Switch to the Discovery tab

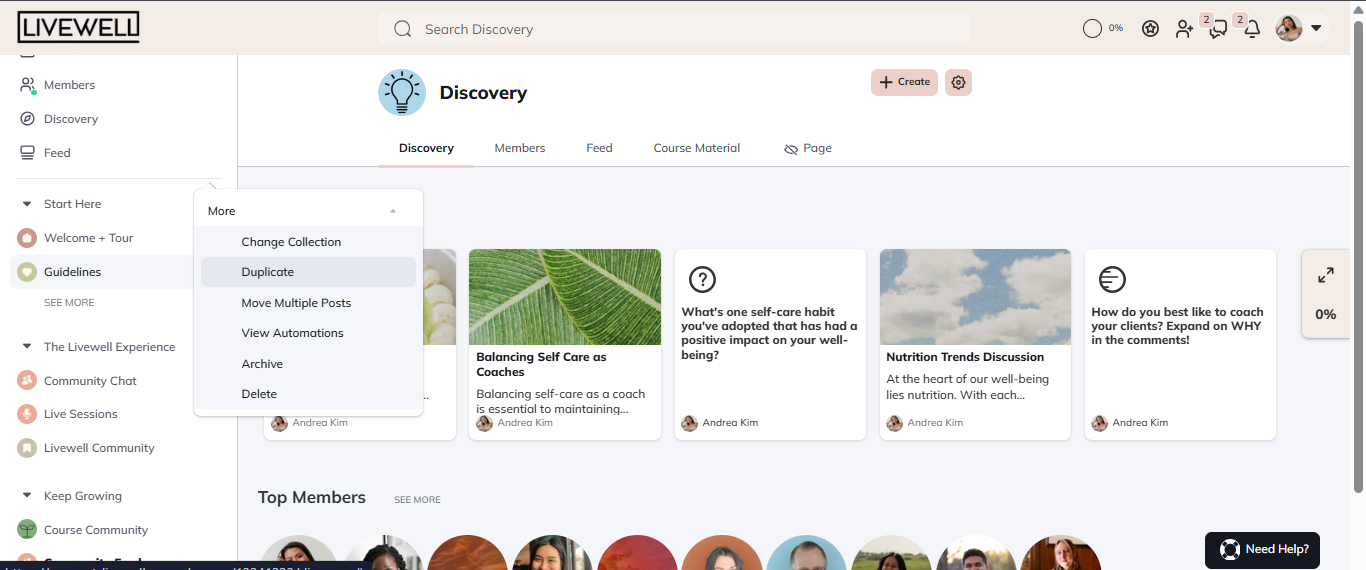pos(426,148)
